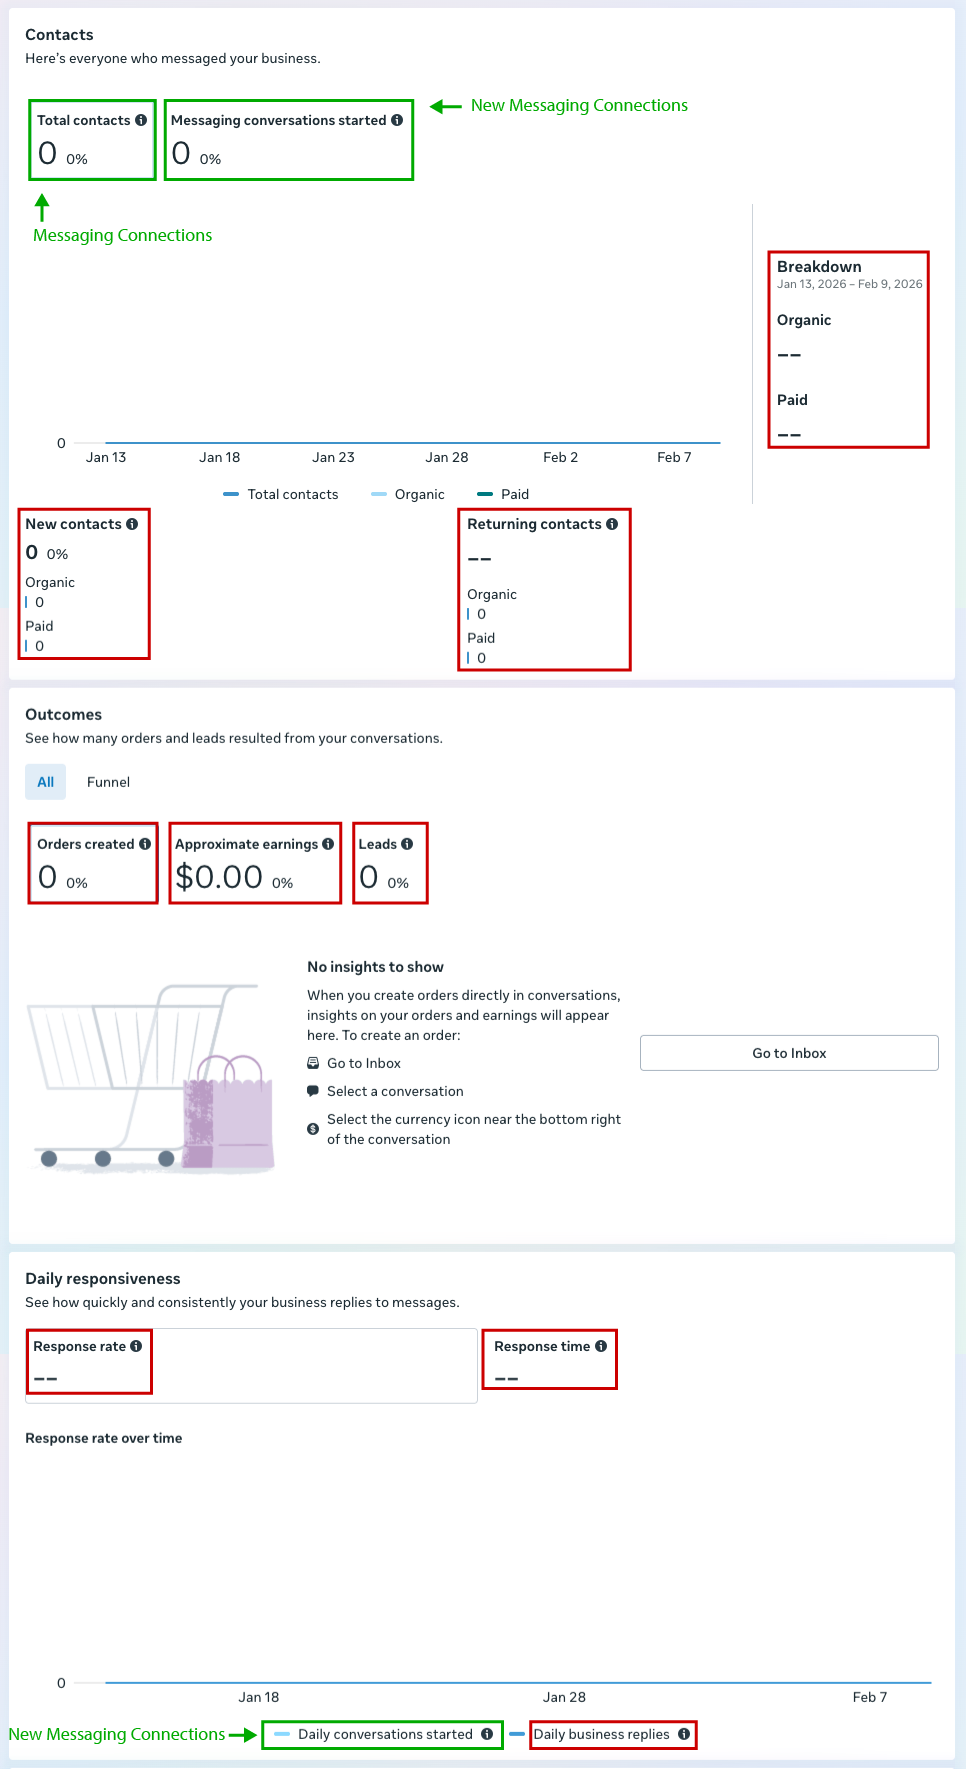Click info icon next to Total contacts
The image size is (966, 1769).
[141, 120]
